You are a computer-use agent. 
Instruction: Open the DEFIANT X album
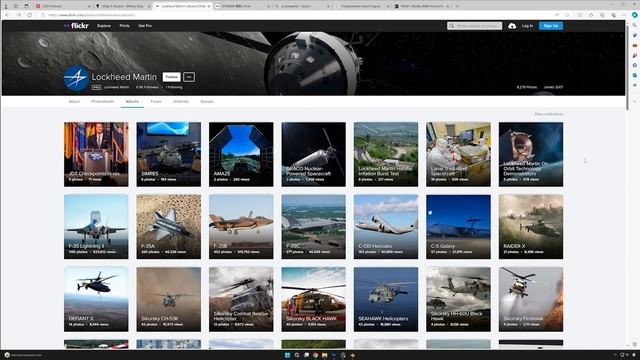[96, 299]
